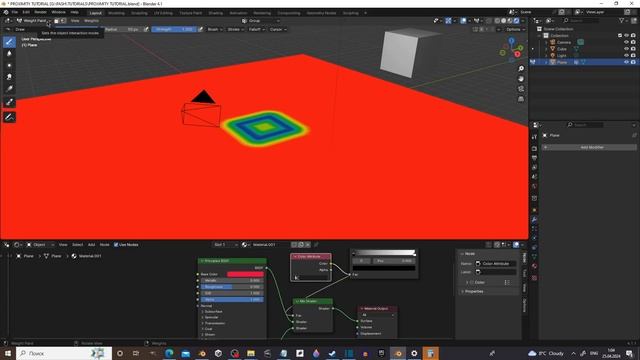Toggle camera view icon in viewport

tap(521, 89)
